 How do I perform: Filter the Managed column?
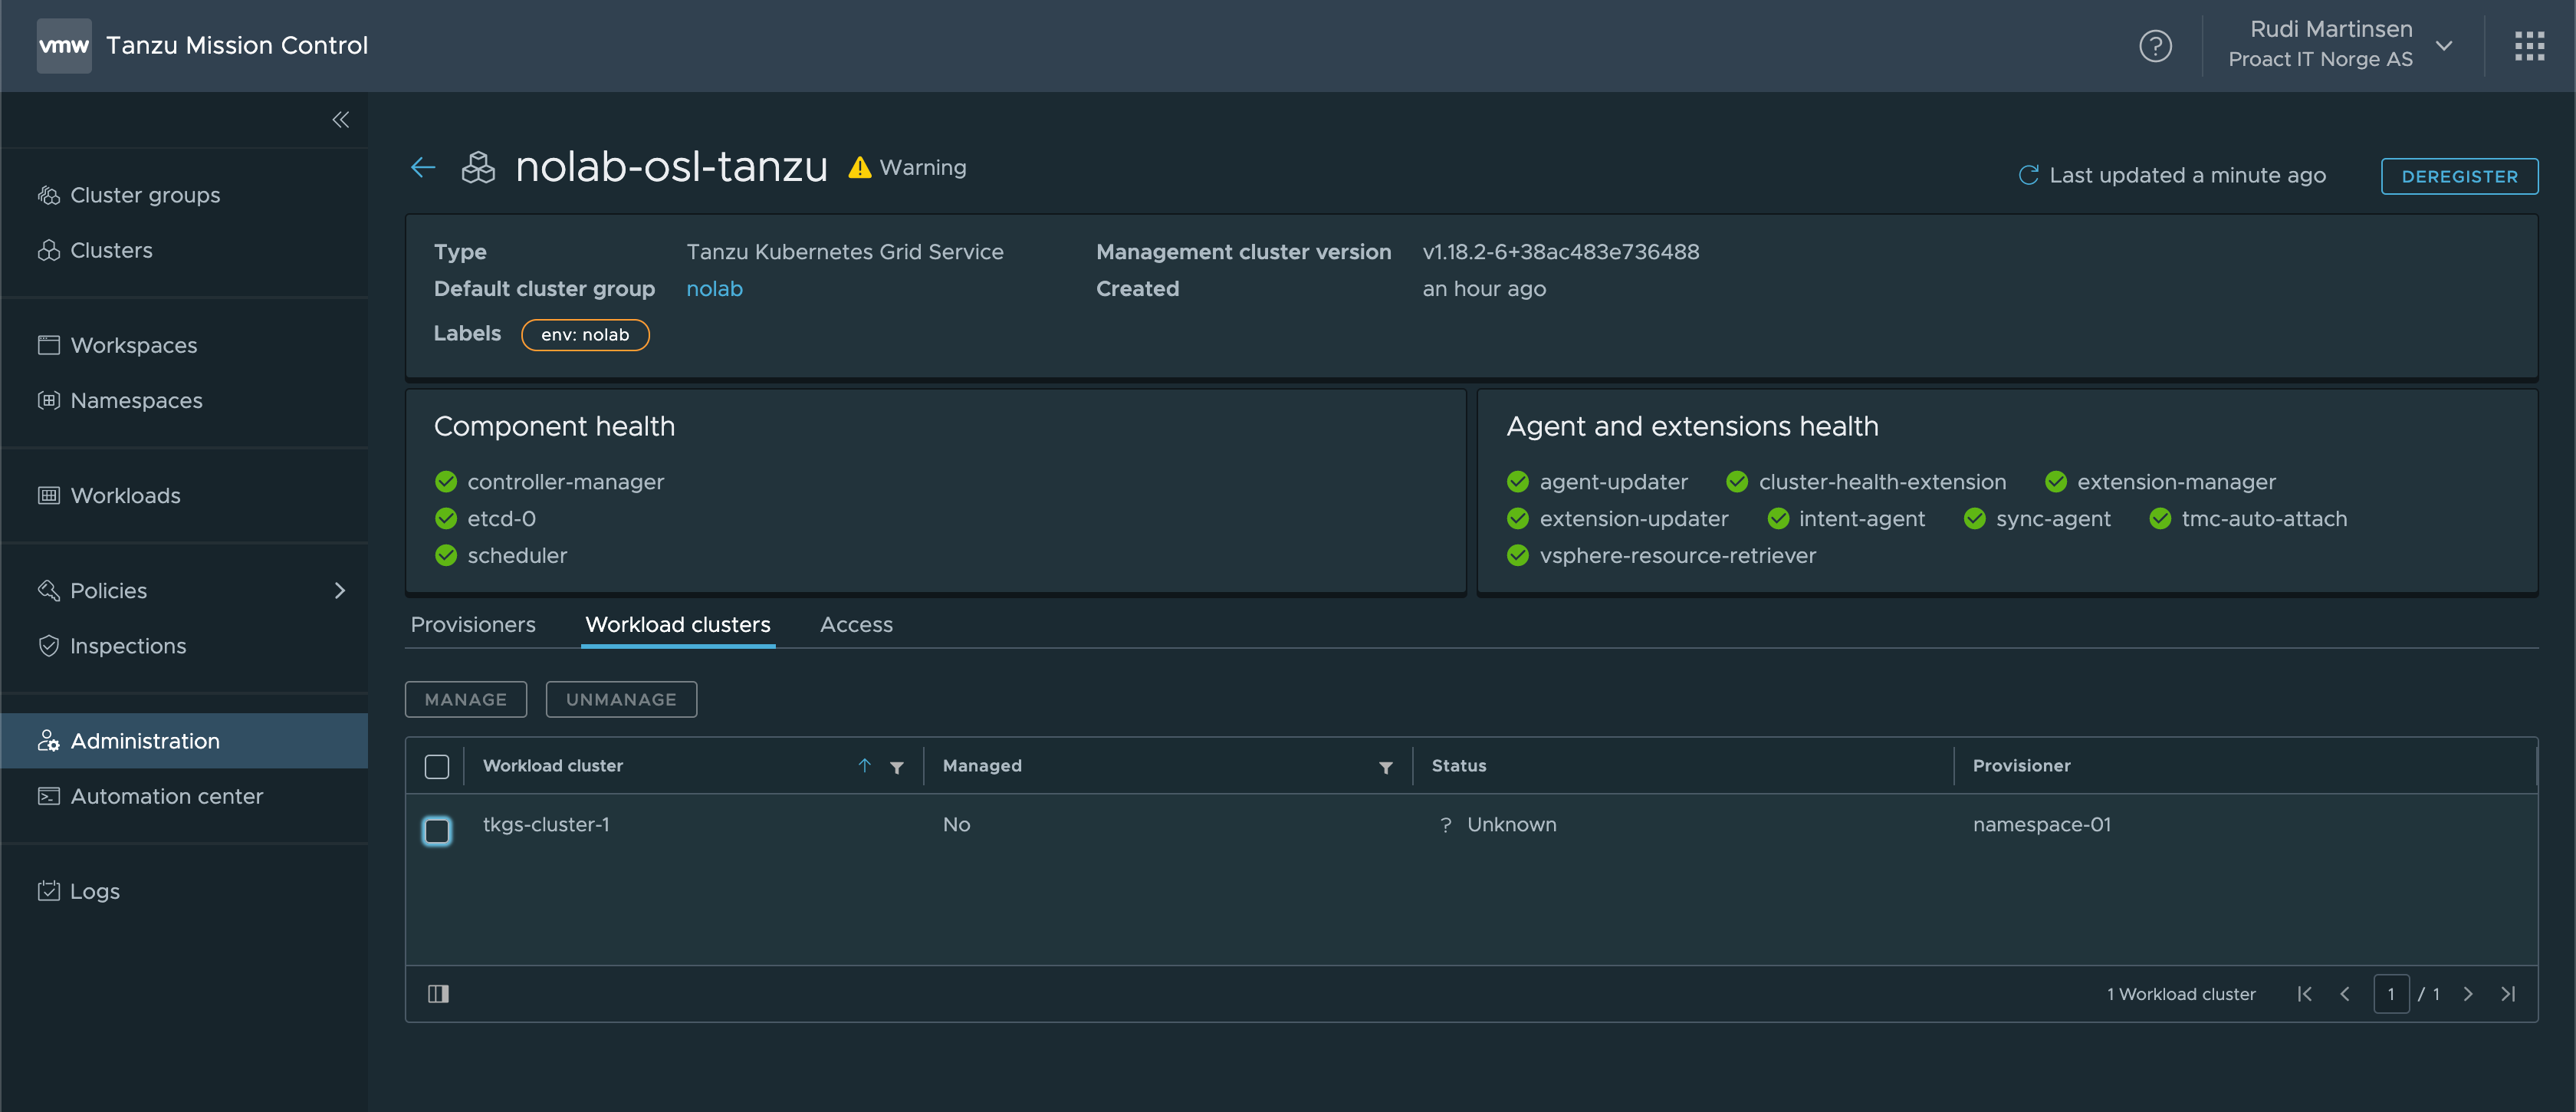1386,767
